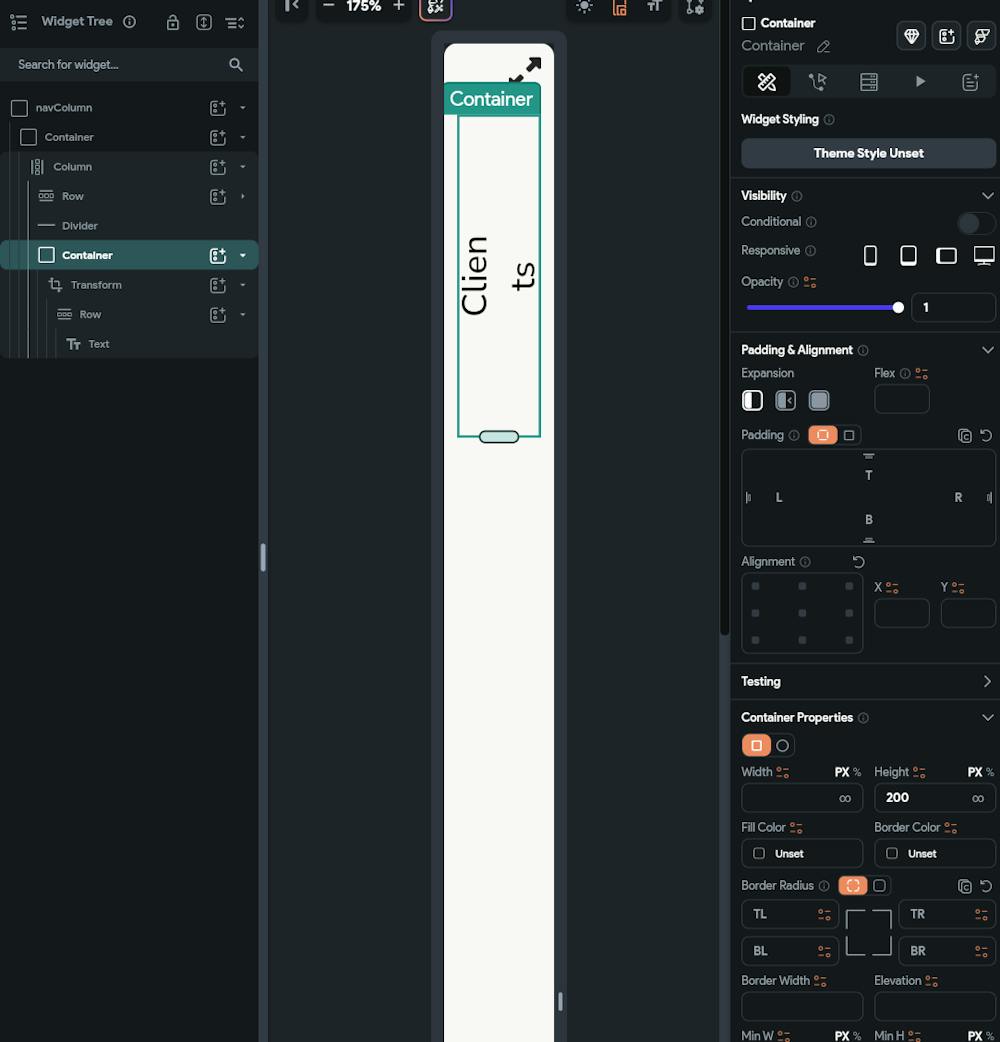Zoom out canvas with minus icon
1000x1042 pixels.
[328, 6]
